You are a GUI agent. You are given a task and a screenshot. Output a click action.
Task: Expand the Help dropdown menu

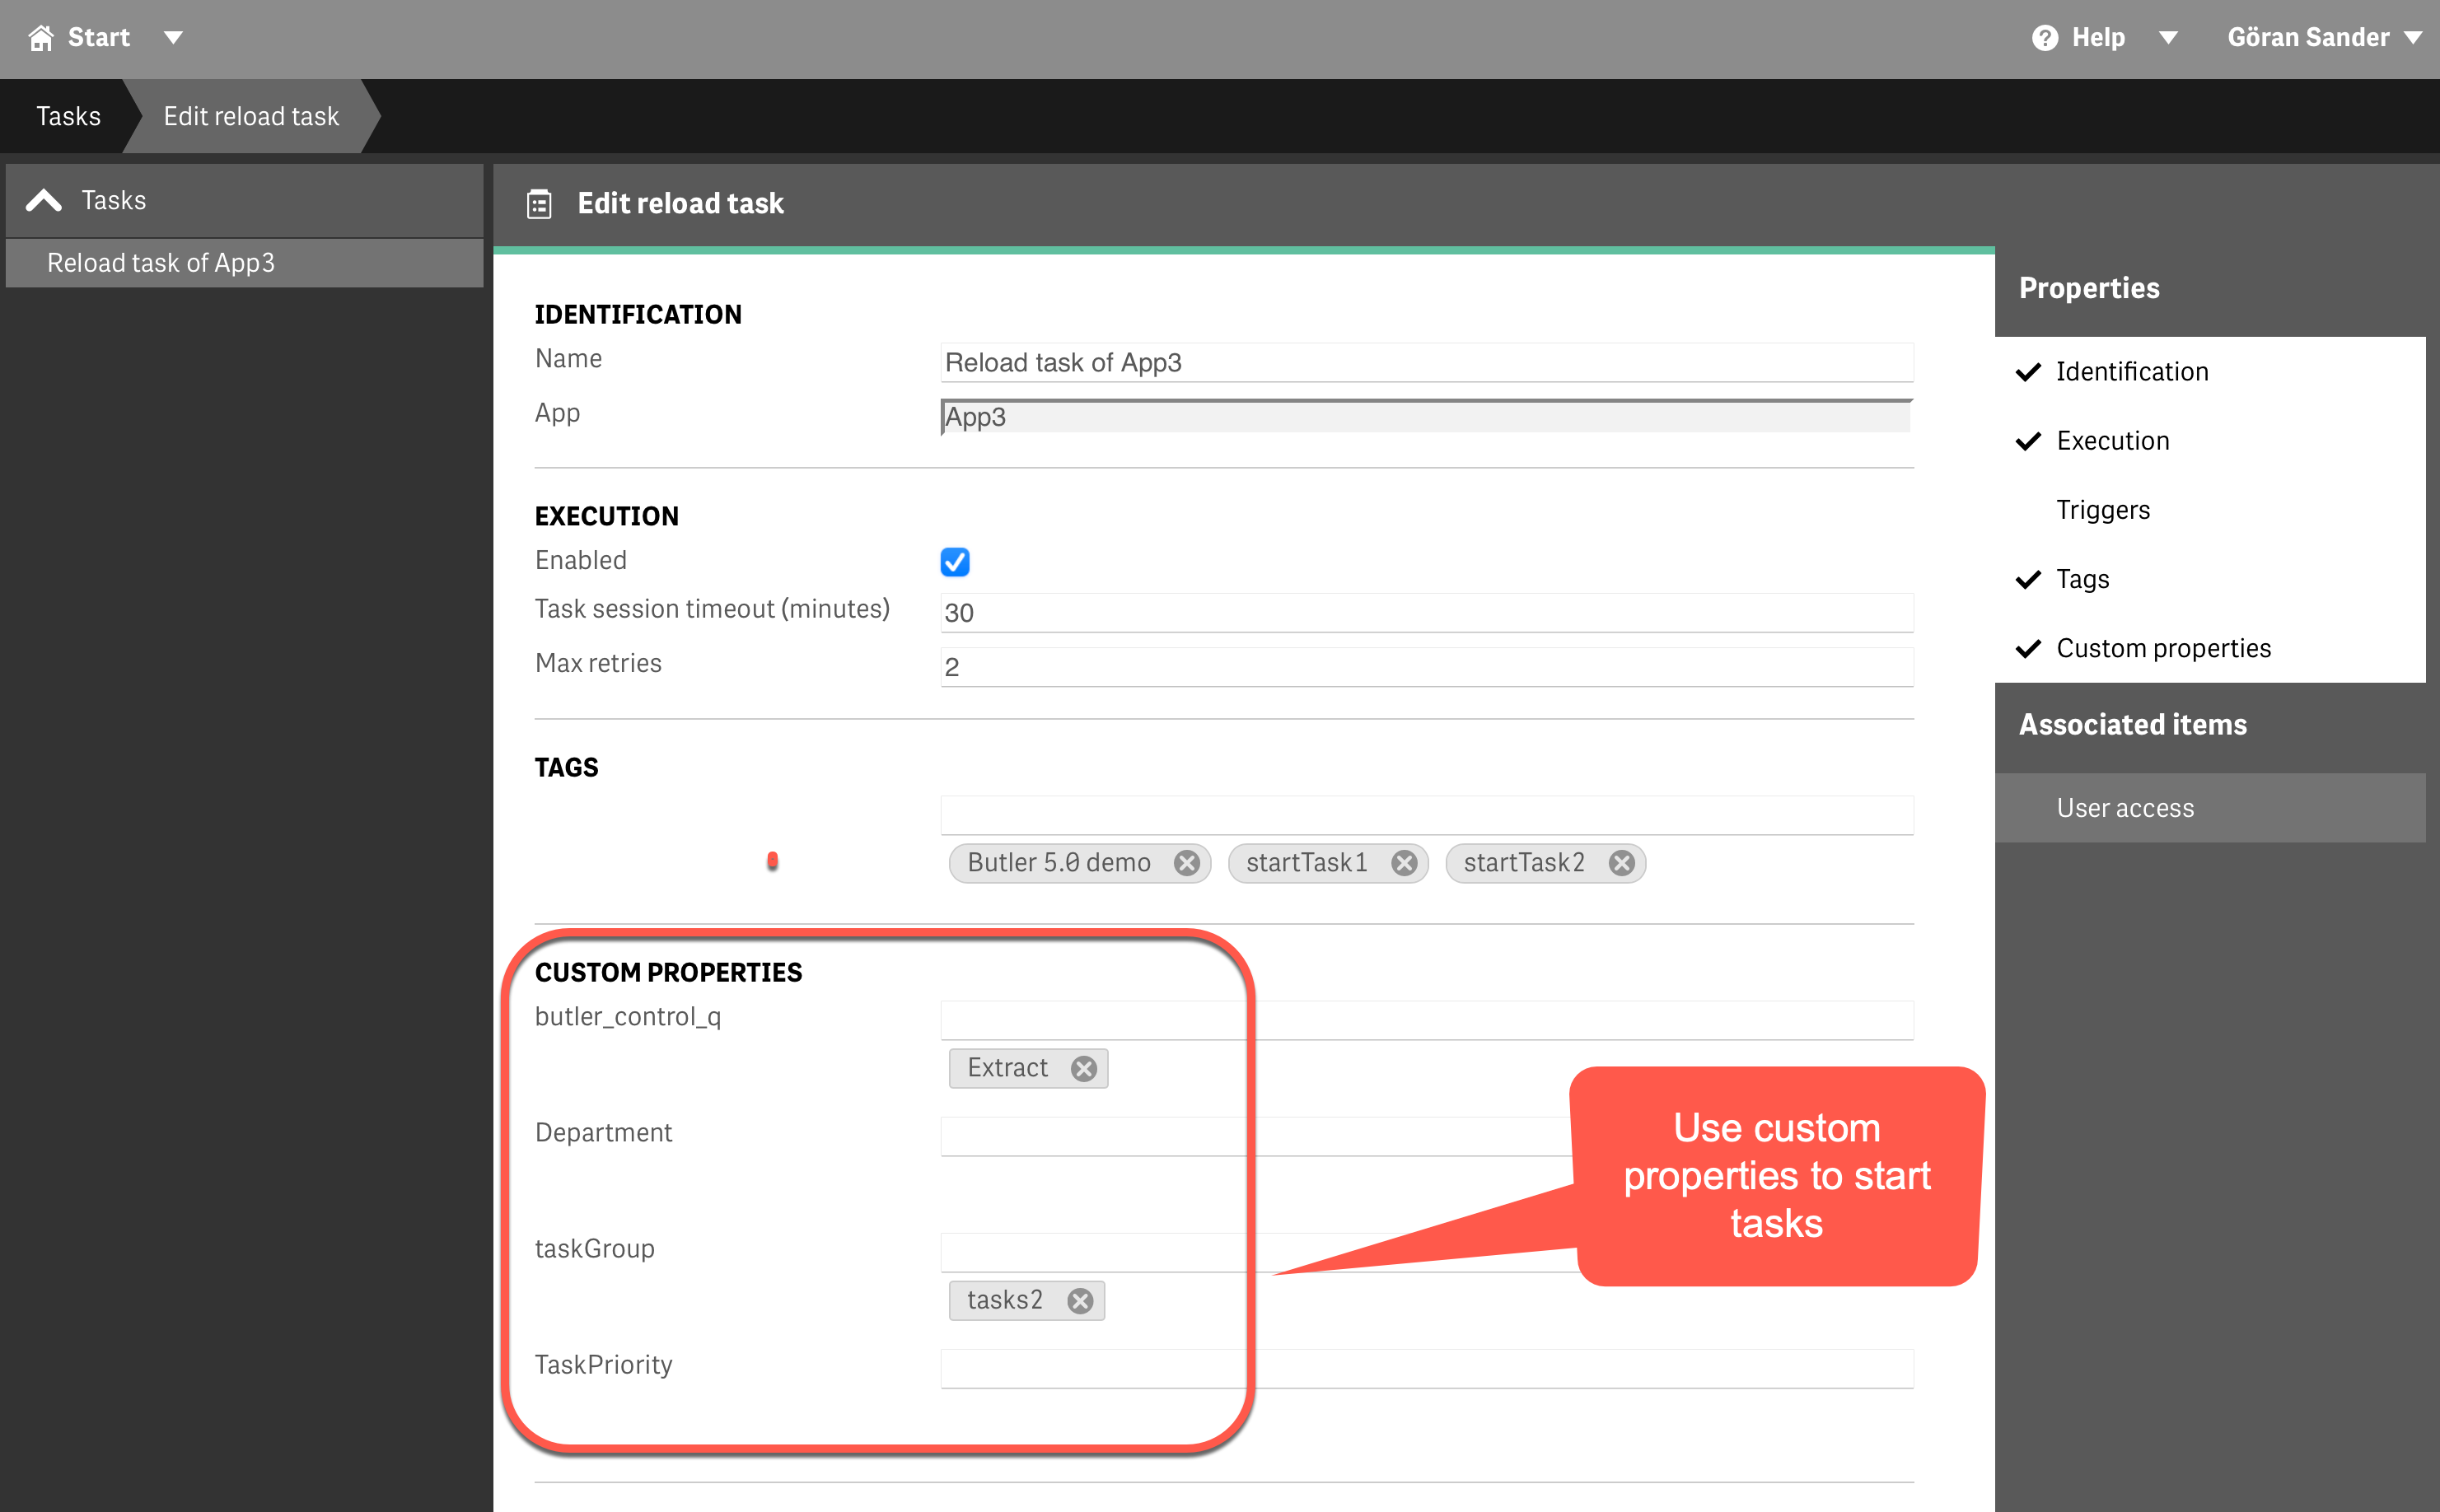coord(2168,38)
